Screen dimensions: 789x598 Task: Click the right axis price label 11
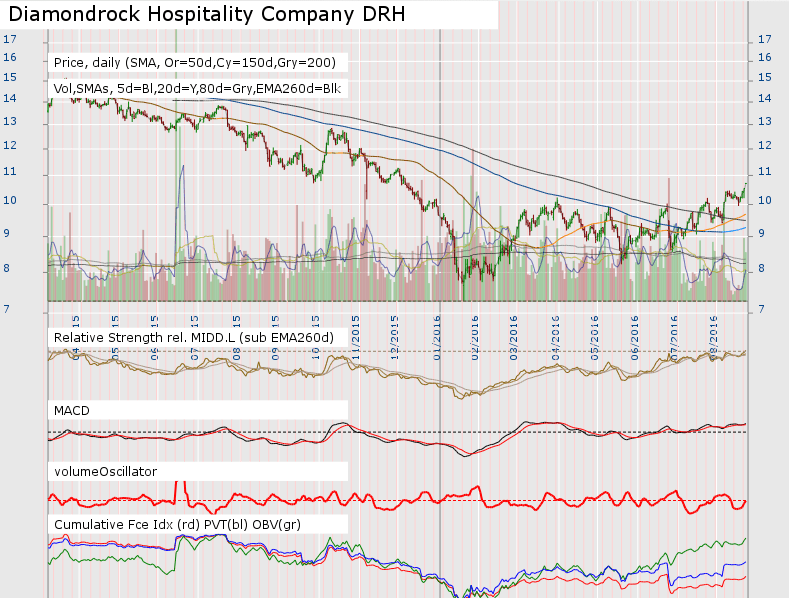(765, 171)
